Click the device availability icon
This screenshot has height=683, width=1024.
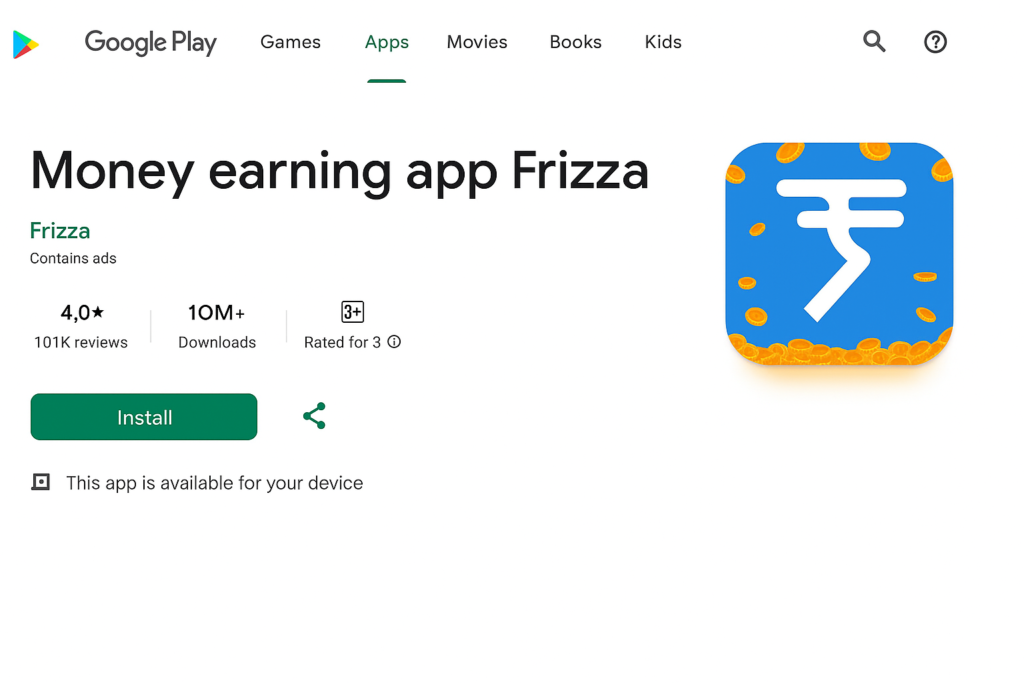[40, 482]
